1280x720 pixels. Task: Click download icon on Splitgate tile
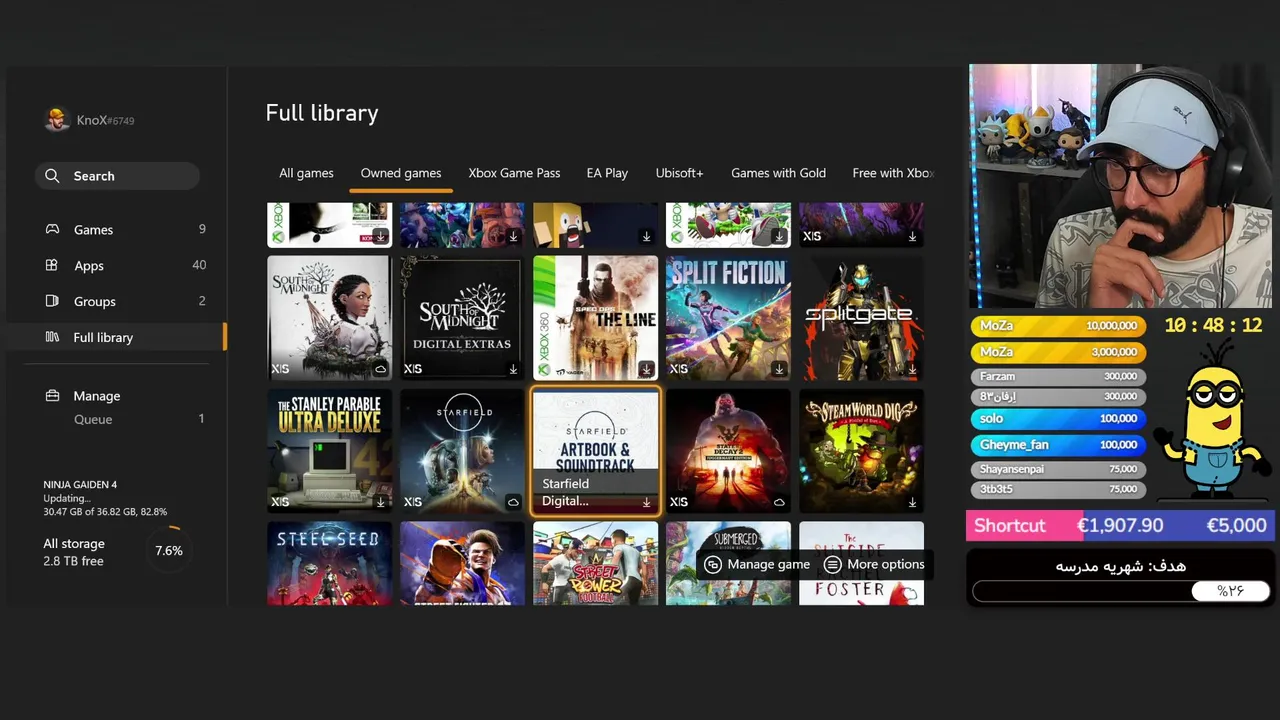click(x=912, y=369)
